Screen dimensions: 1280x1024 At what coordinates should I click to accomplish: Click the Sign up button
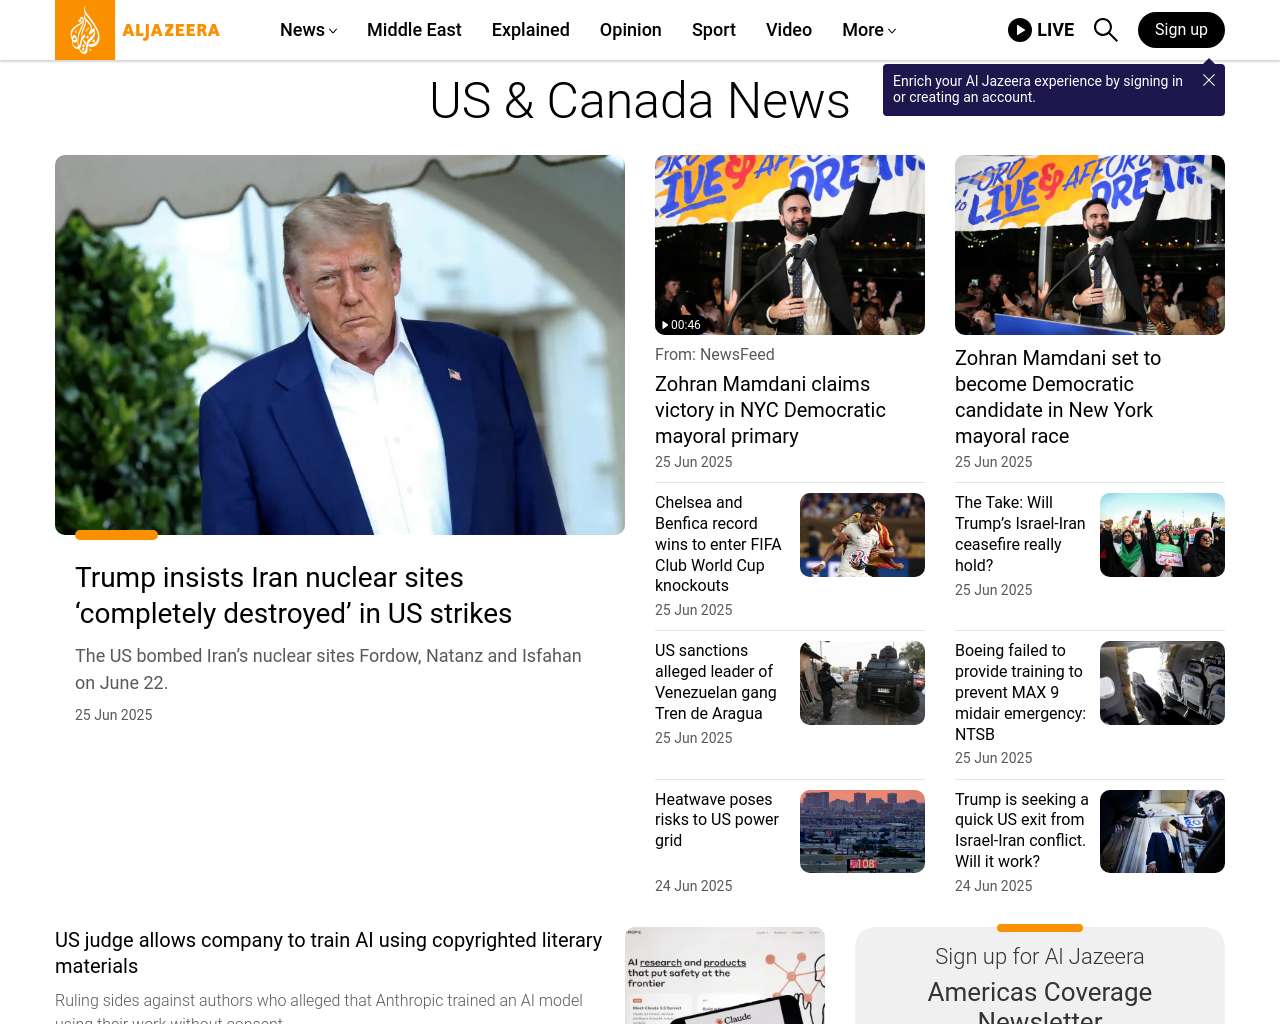pyautogui.click(x=1181, y=30)
